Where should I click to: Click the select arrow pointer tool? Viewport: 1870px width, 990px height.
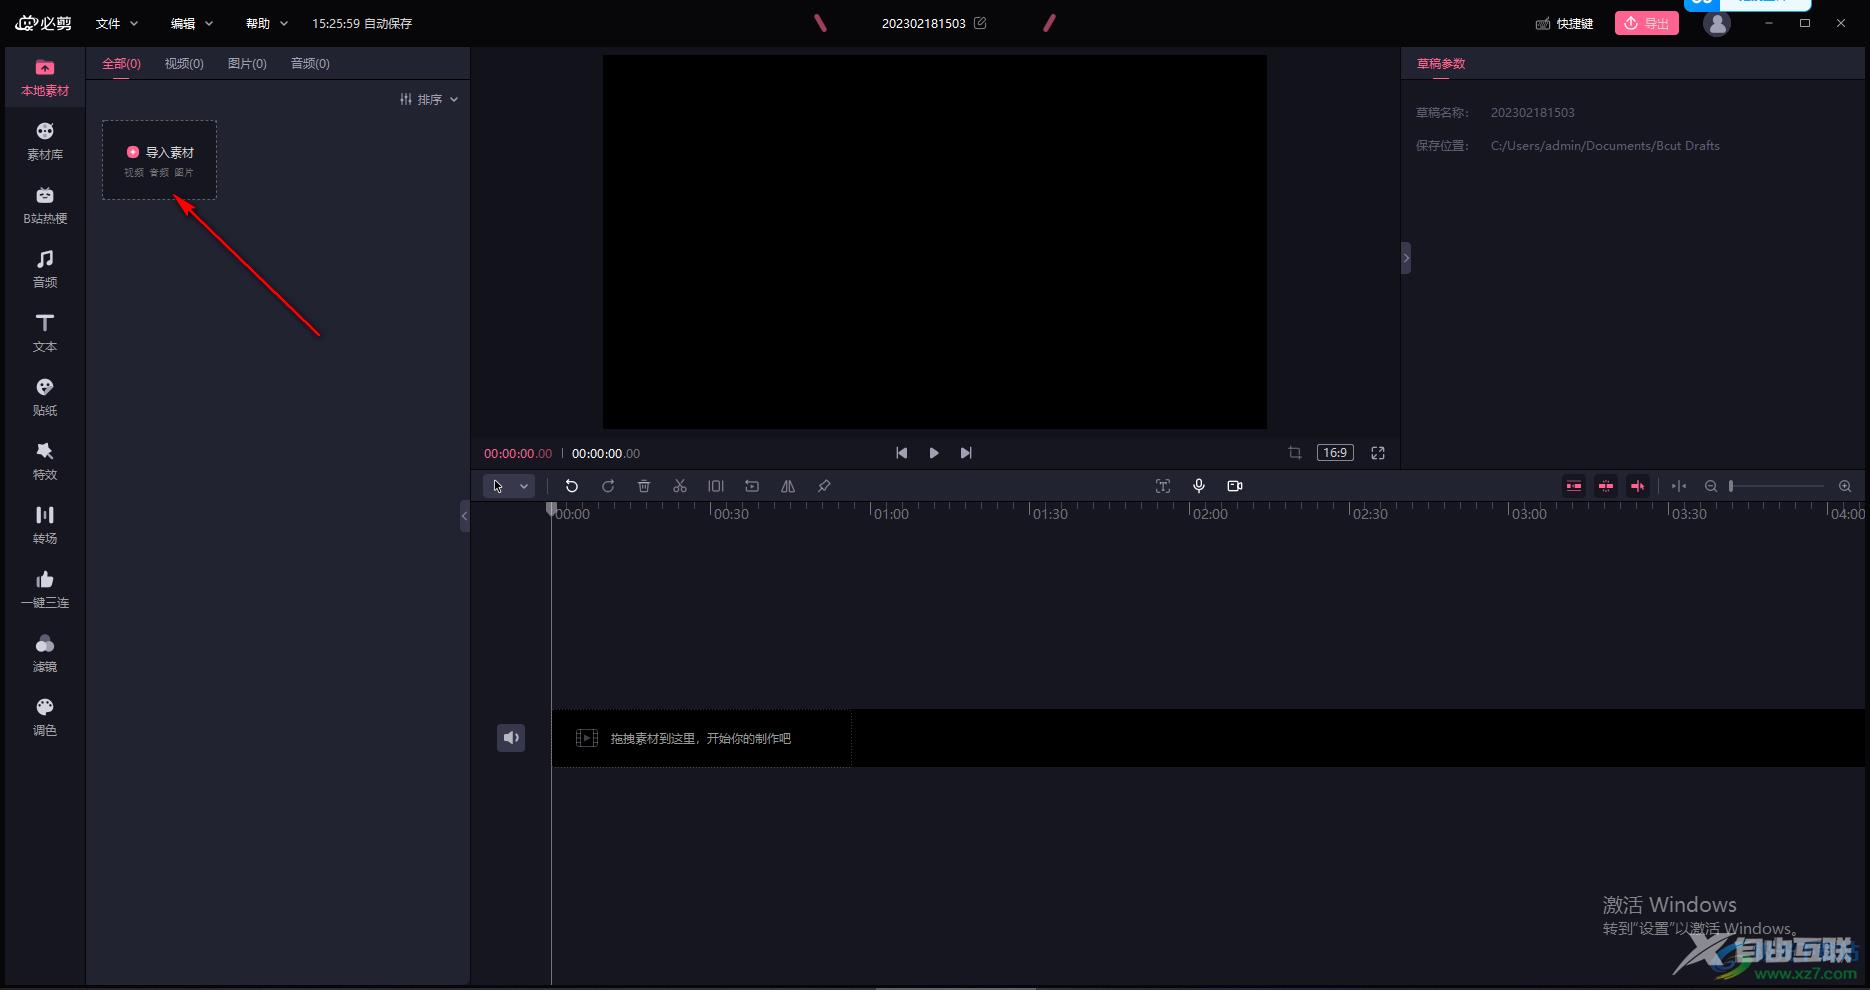tap(498, 486)
